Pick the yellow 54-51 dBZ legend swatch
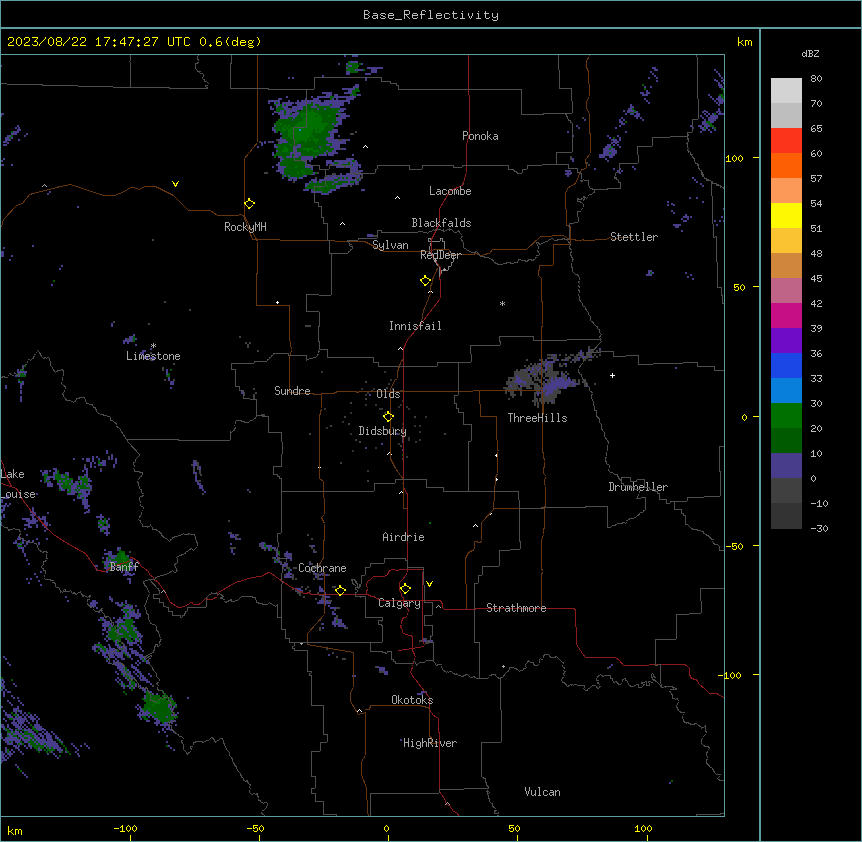This screenshot has height=842, width=862. [x=786, y=215]
